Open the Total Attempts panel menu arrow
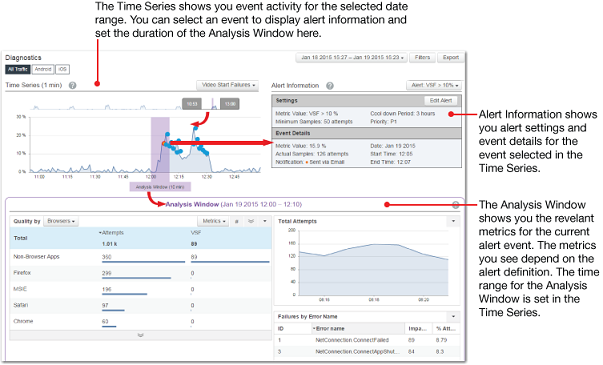Screen dimensions: 603x365 (x=453, y=221)
